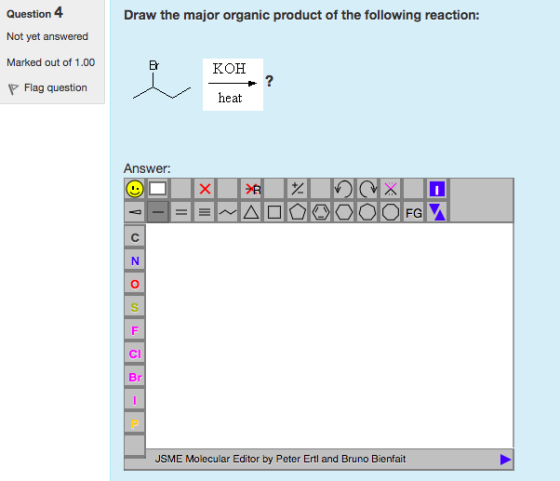This screenshot has width=560, height=481.
Task: Click the JSME smiley face icon
Action: pyautogui.click(x=135, y=189)
